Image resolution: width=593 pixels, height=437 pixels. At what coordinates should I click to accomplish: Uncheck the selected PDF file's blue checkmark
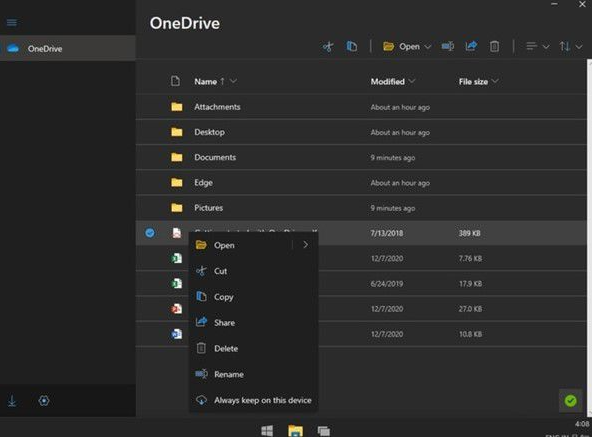click(150, 233)
